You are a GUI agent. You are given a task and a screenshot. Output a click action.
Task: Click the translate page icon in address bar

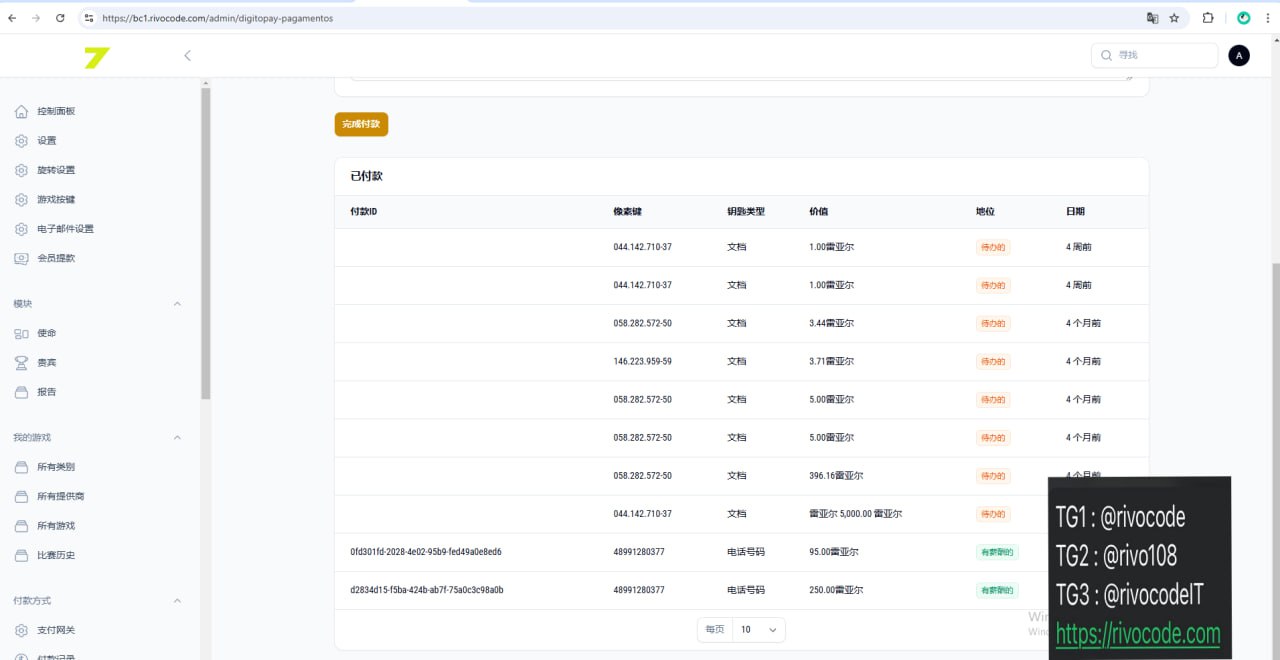pos(1152,18)
